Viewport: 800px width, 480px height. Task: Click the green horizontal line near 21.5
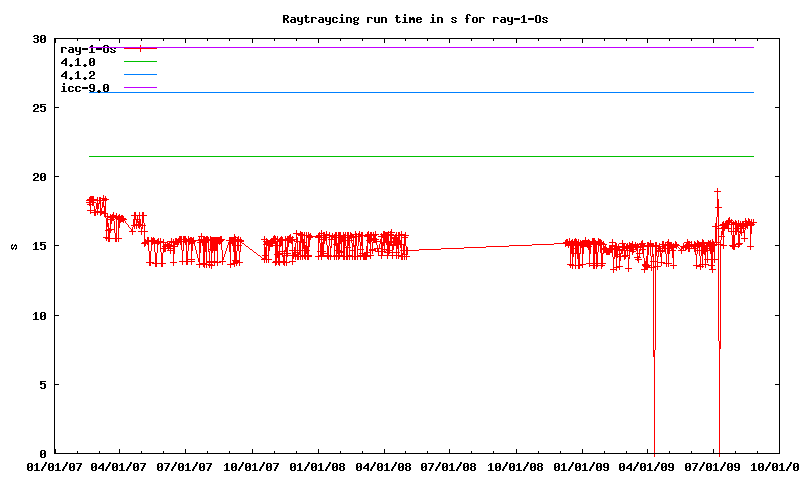tap(420, 156)
